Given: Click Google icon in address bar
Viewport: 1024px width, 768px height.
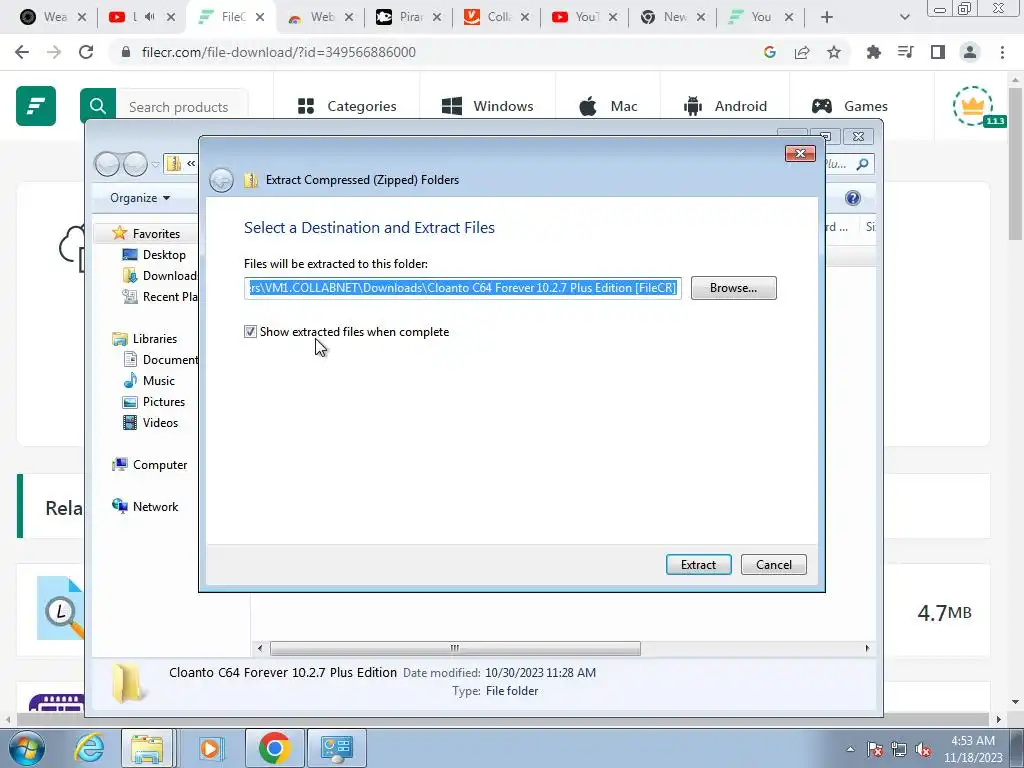Looking at the screenshot, I should click(770, 52).
